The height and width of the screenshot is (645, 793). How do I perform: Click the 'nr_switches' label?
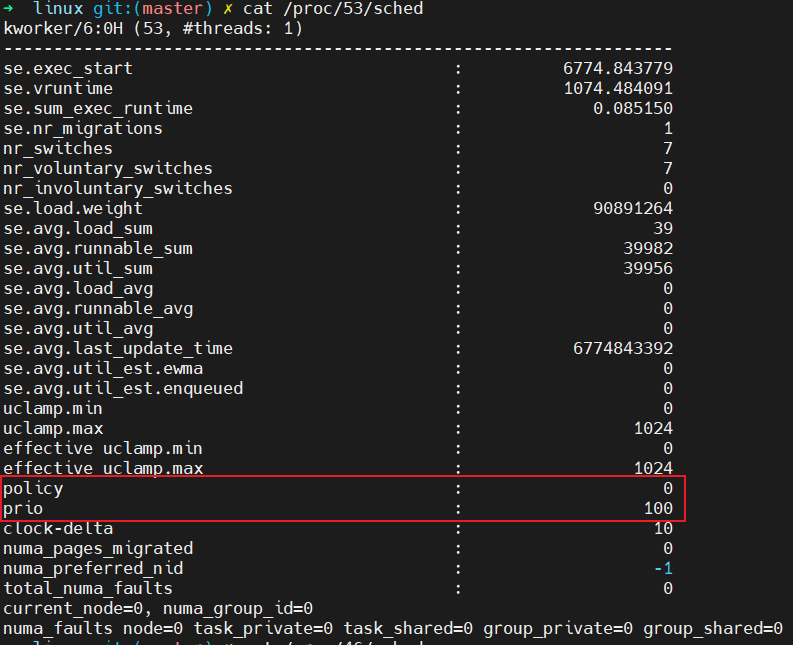[x=58, y=148]
